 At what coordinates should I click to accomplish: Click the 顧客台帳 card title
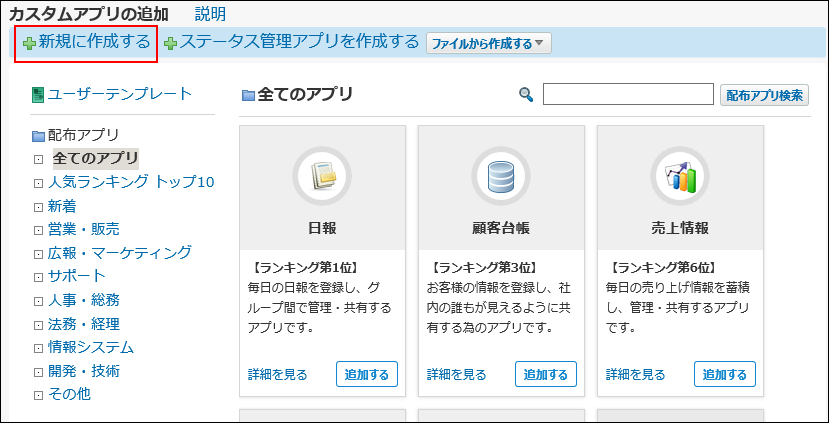[x=501, y=228]
